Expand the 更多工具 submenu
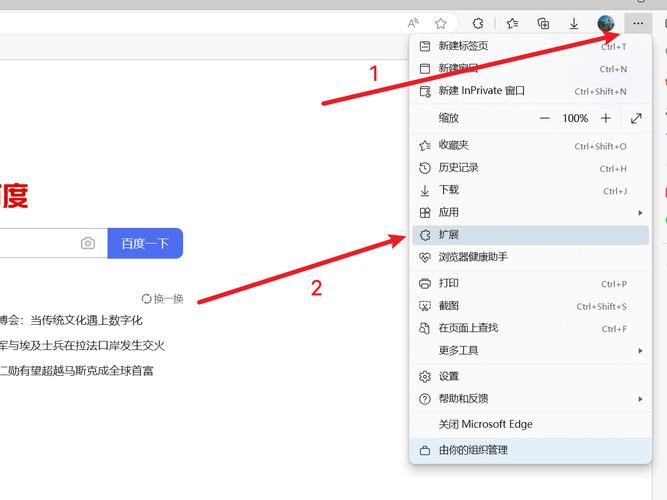 [x=530, y=351]
